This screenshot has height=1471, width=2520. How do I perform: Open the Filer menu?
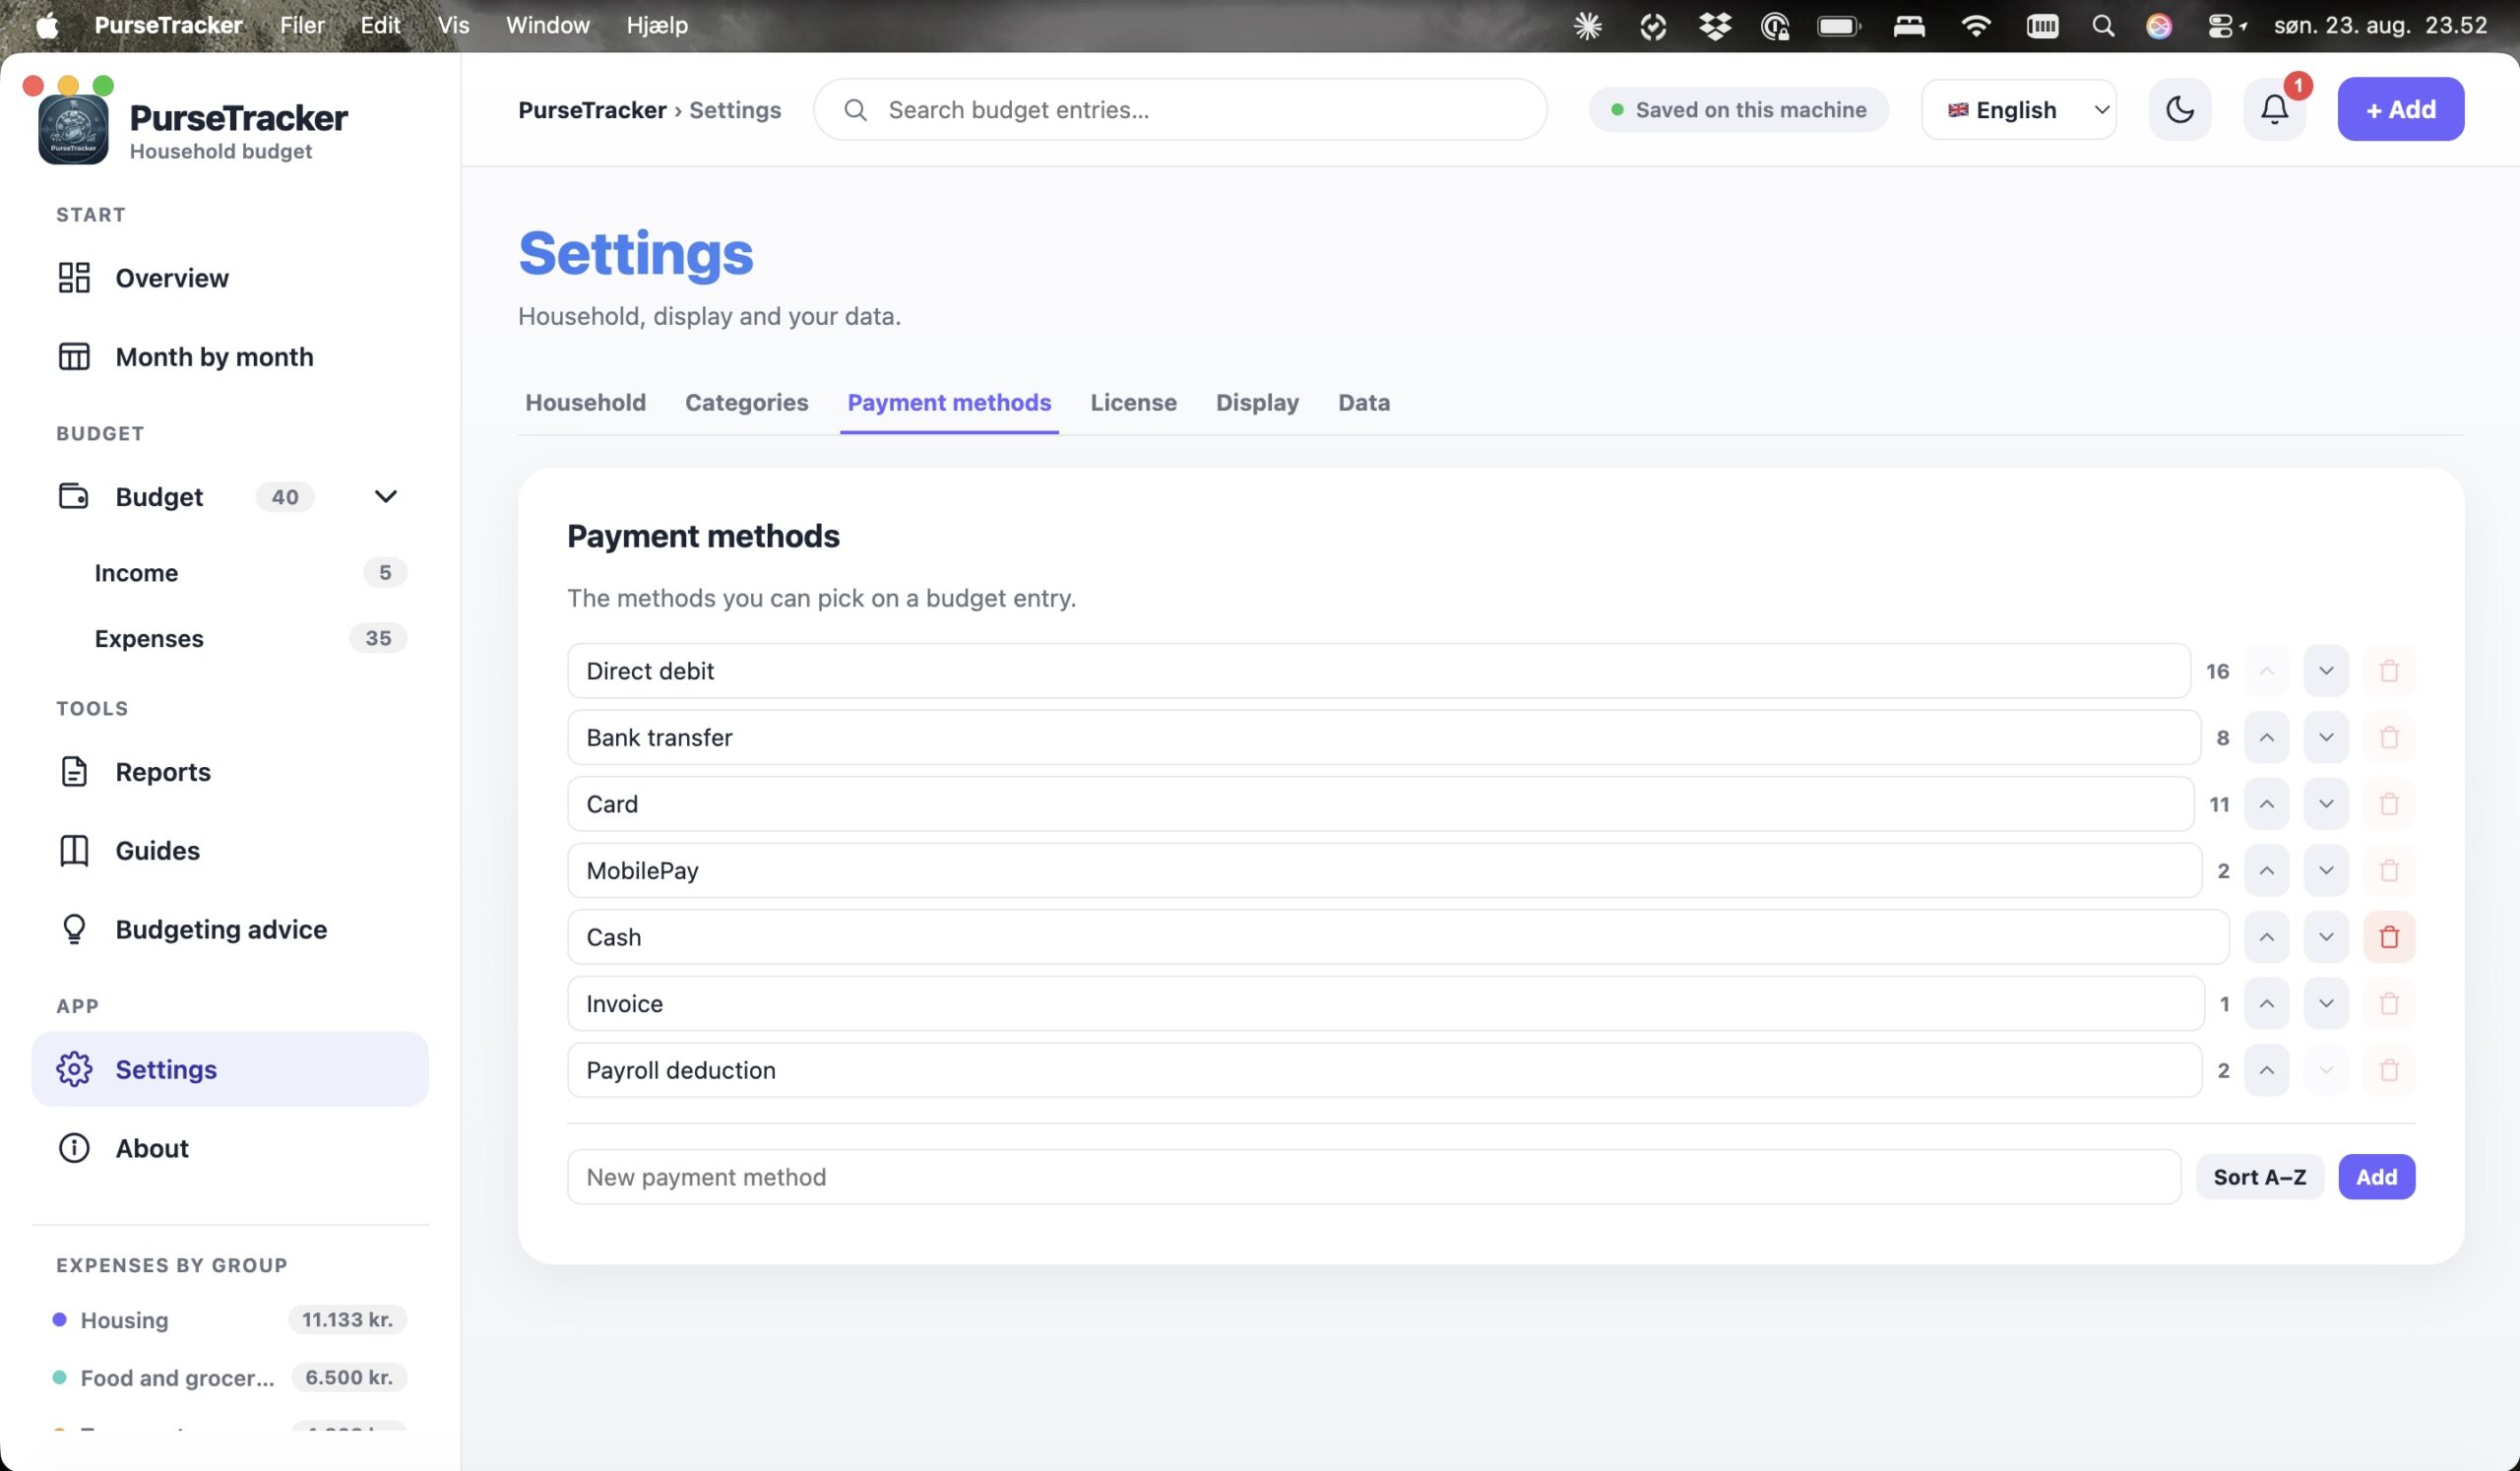tap(302, 25)
